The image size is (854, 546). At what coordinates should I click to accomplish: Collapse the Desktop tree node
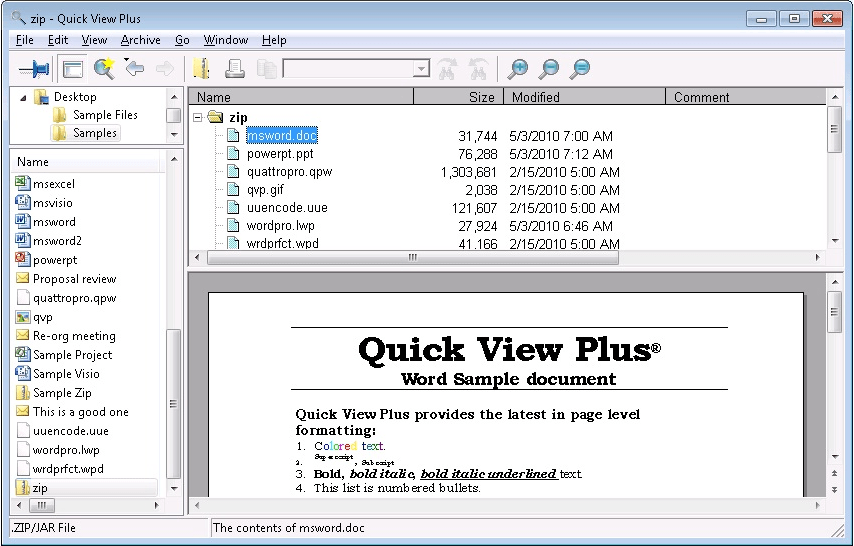coord(23,98)
